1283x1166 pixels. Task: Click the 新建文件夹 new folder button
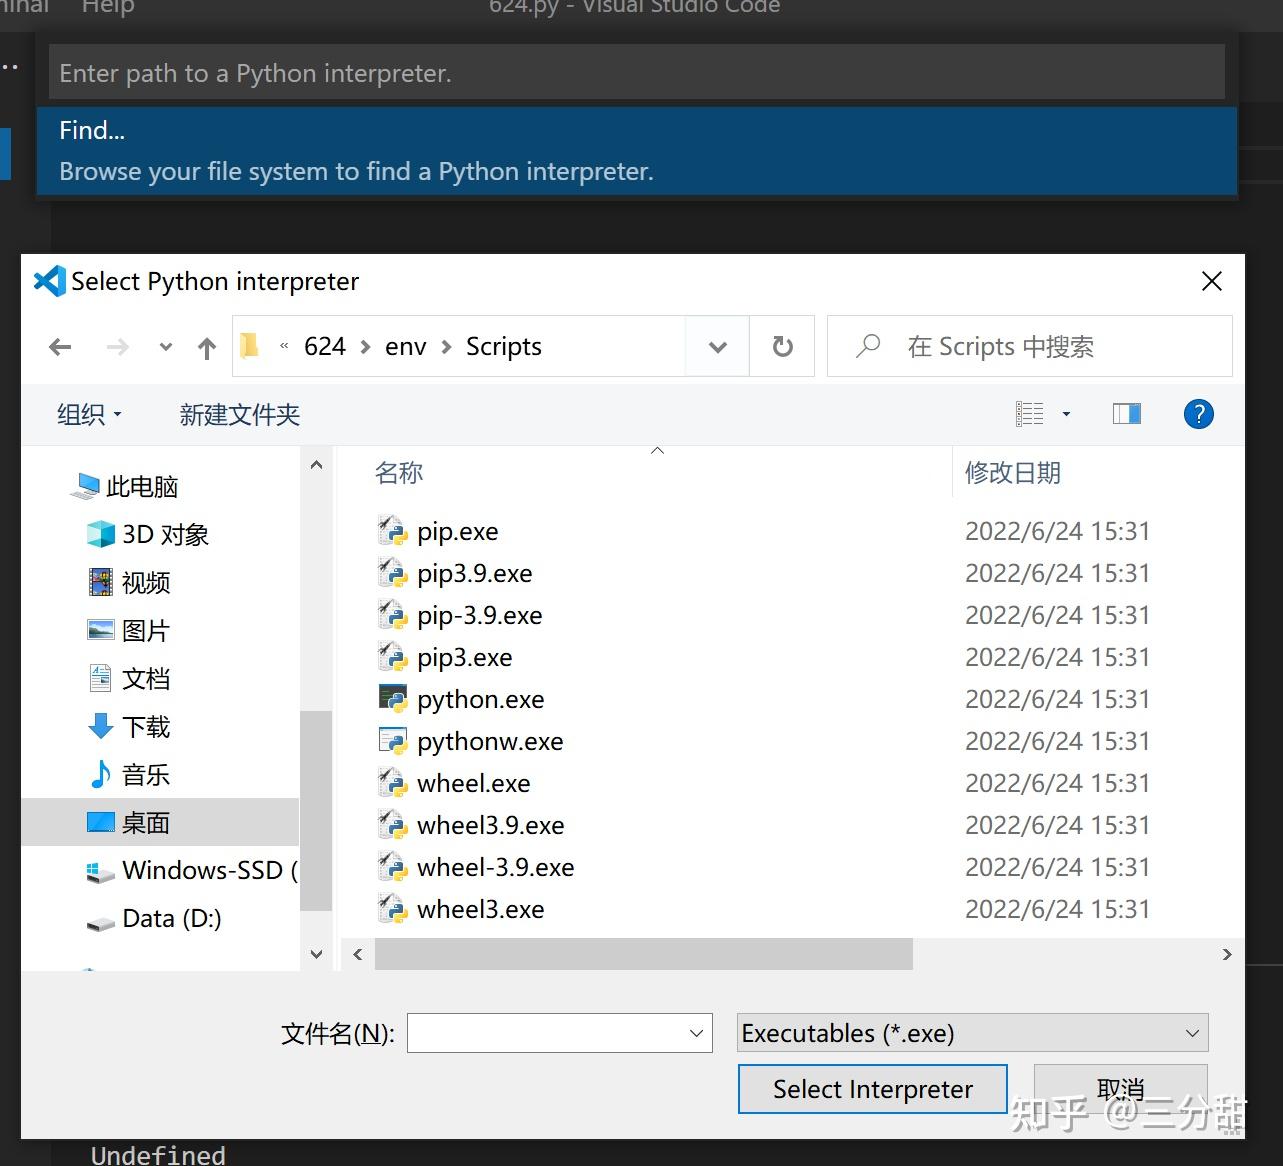pyautogui.click(x=239, y=415)
